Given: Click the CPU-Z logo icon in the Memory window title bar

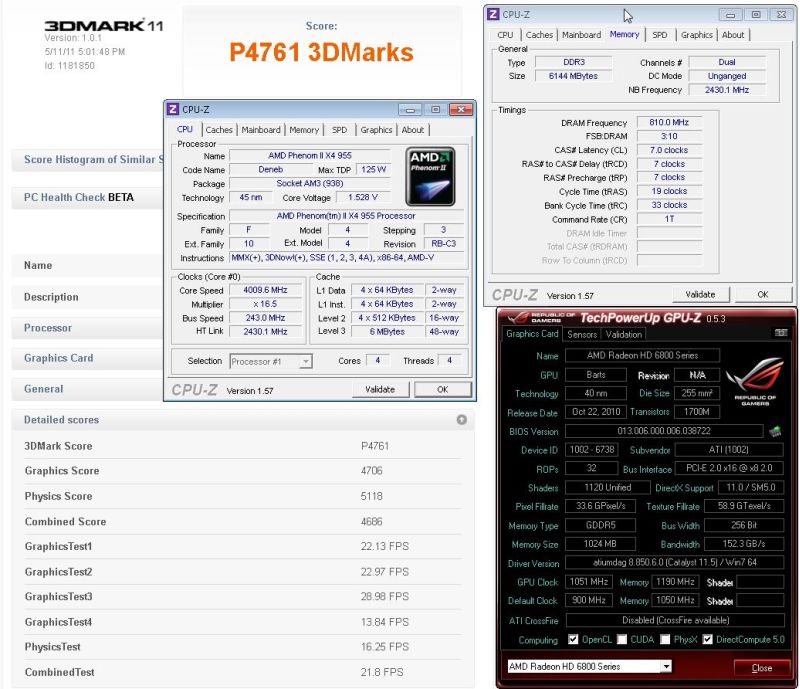Looking at the screenshot, I should click(493, 14).
